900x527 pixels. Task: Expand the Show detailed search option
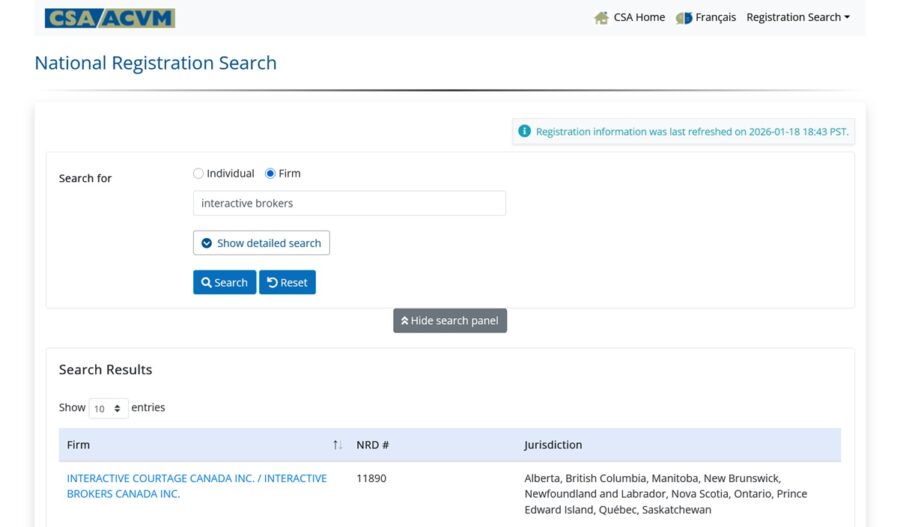coord(261,243)
